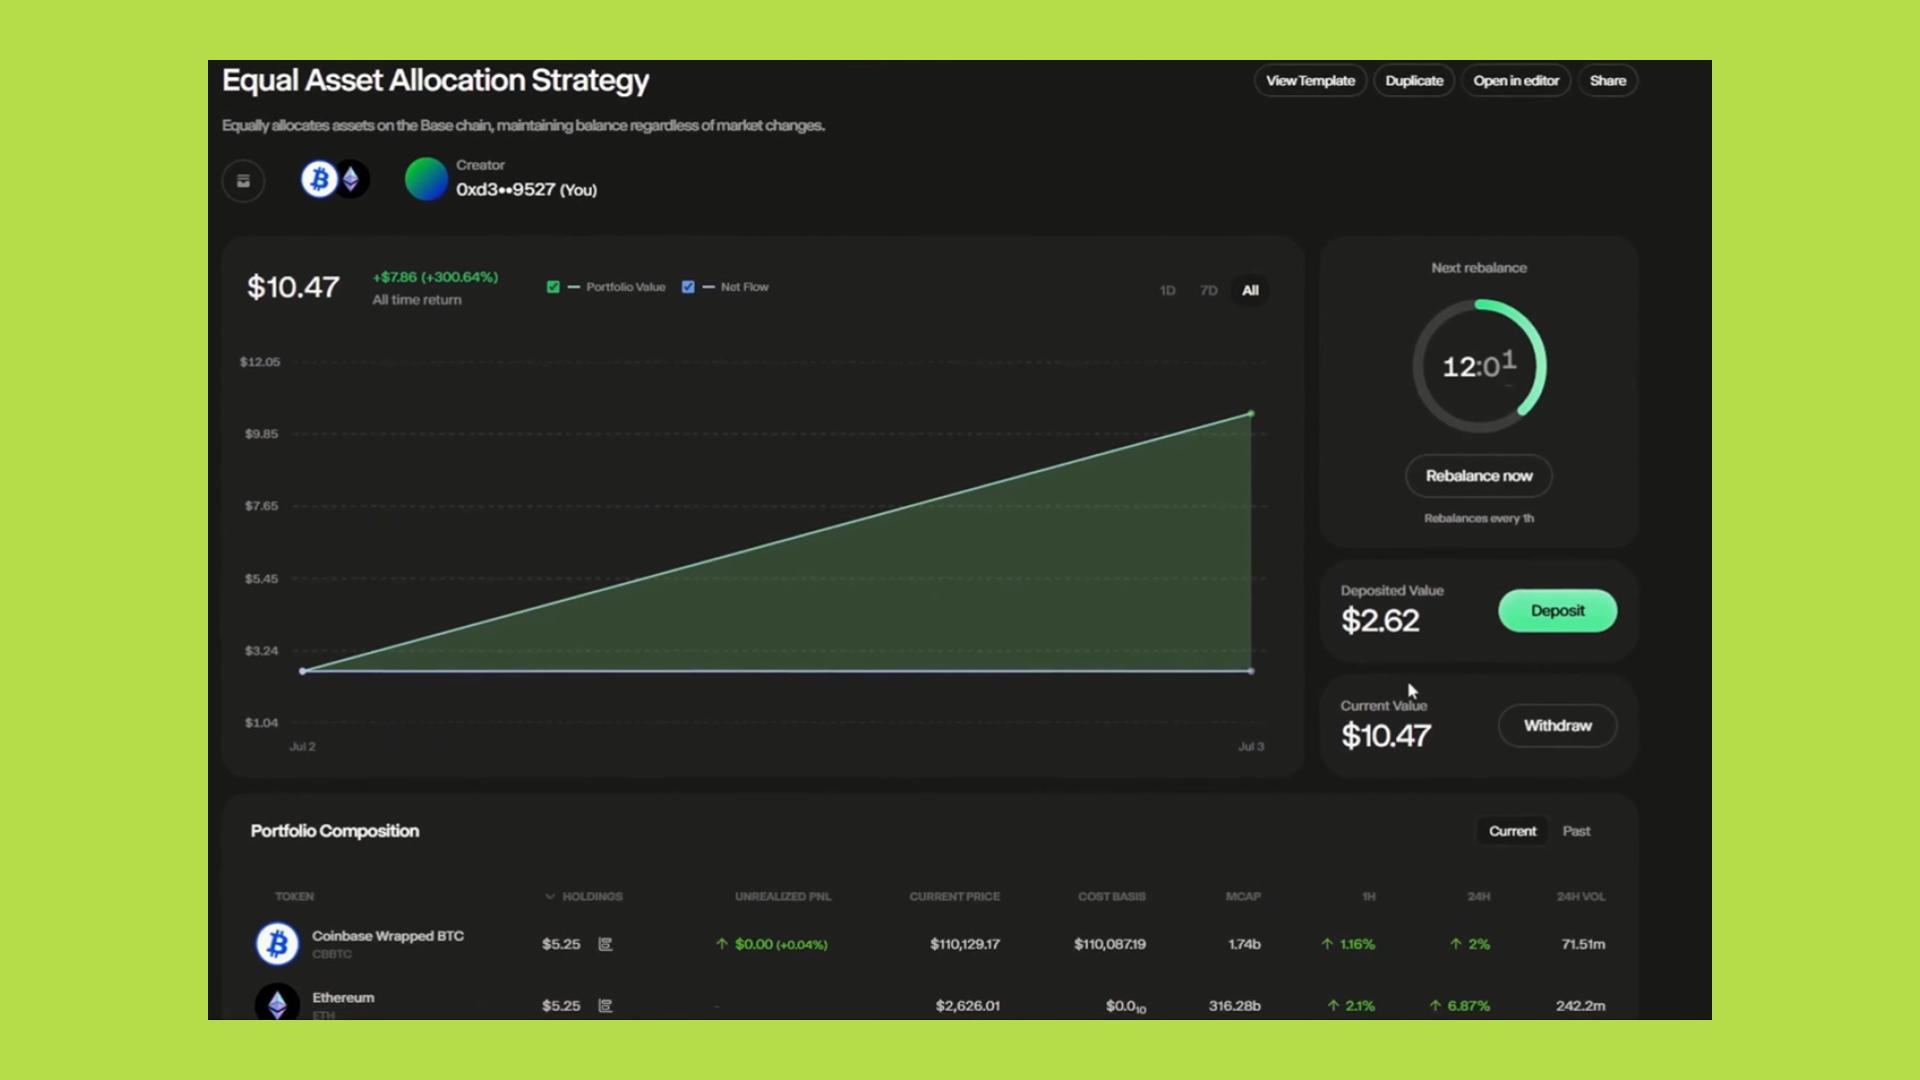Open the Ethereum holdings details icon
Viewport: 1920px width, 1080px height.
pyautogui.click(x=605, y=1005)
